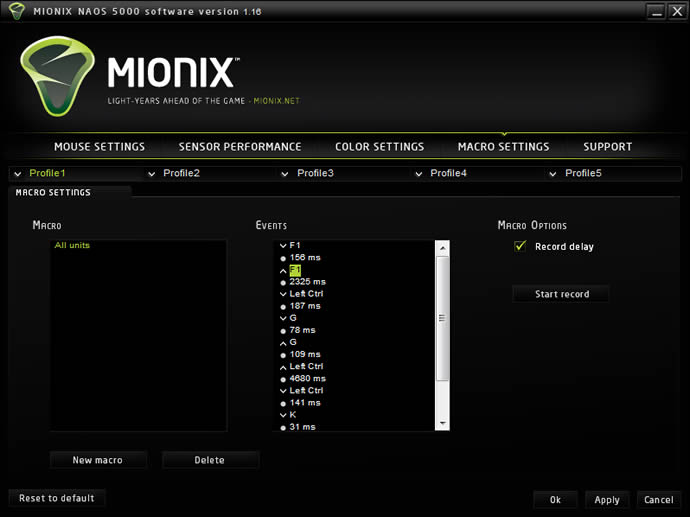The height and width of the screenshot is (517, 690).
Task: Select the Profile1 tab
Action: click(47, 173)
